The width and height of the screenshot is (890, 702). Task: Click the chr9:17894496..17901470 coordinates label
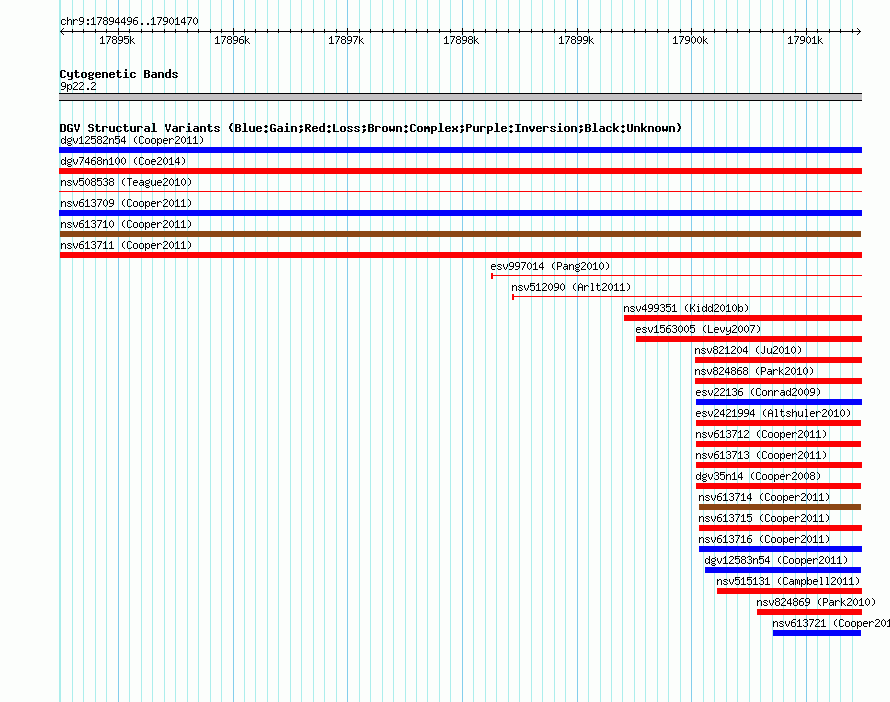tap(129, 21)
